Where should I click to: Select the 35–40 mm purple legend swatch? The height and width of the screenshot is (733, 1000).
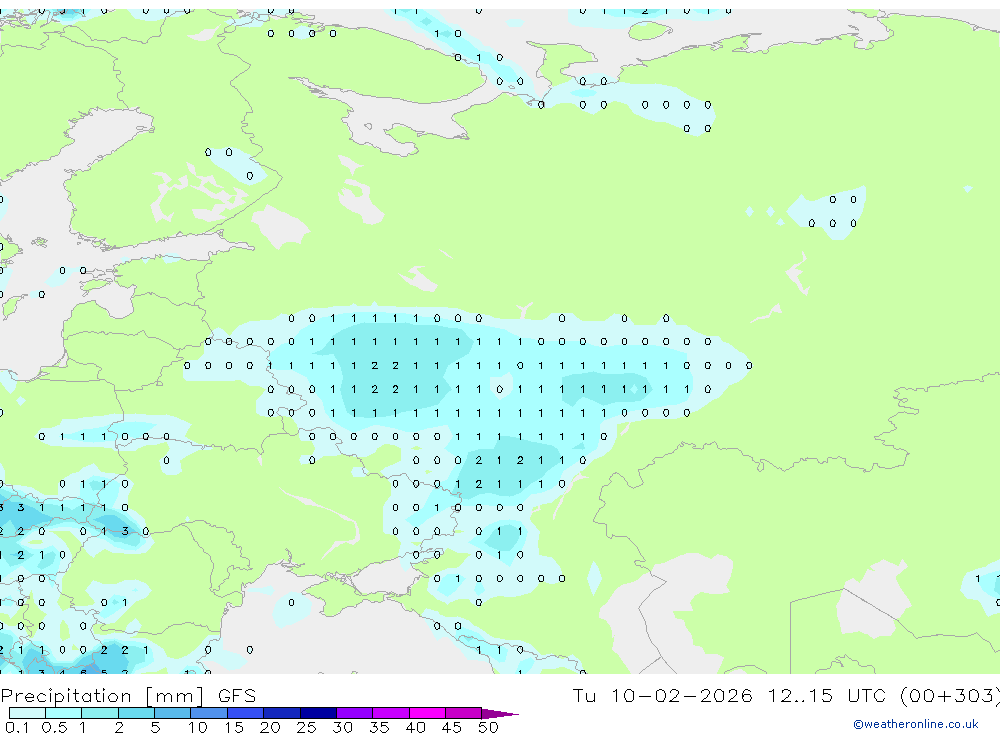click(391, 713)
